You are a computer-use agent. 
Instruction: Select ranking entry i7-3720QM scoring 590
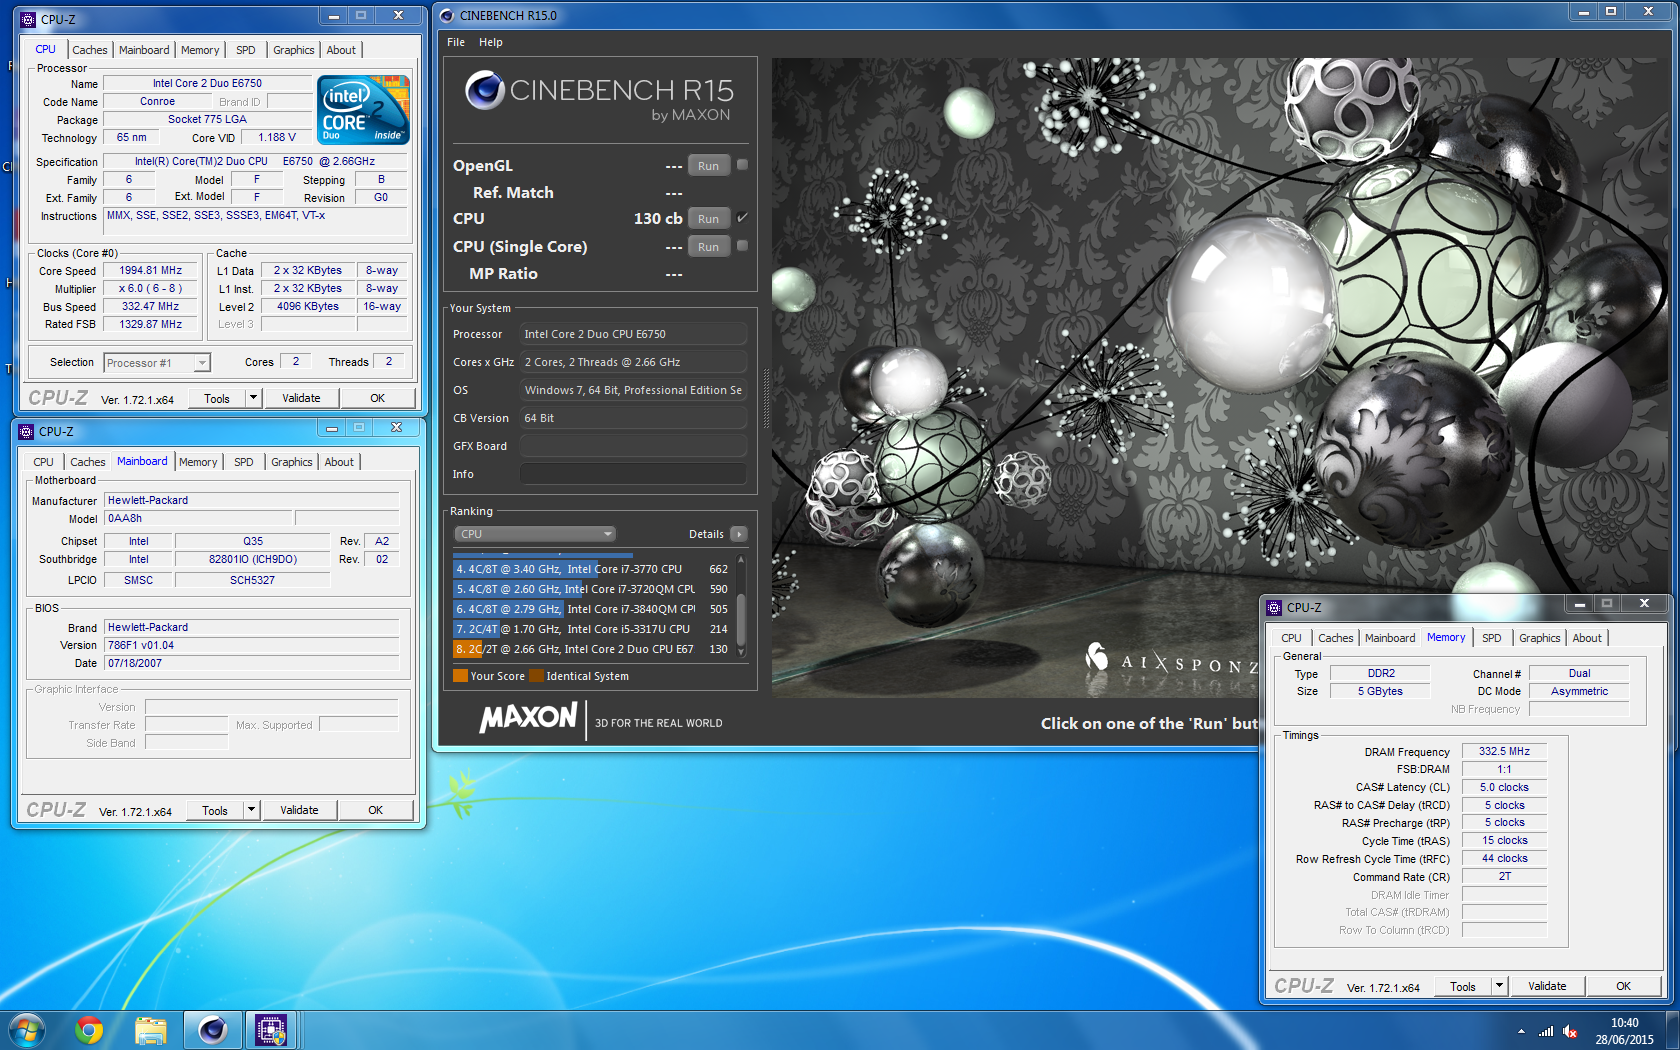[x=593, y=589]
